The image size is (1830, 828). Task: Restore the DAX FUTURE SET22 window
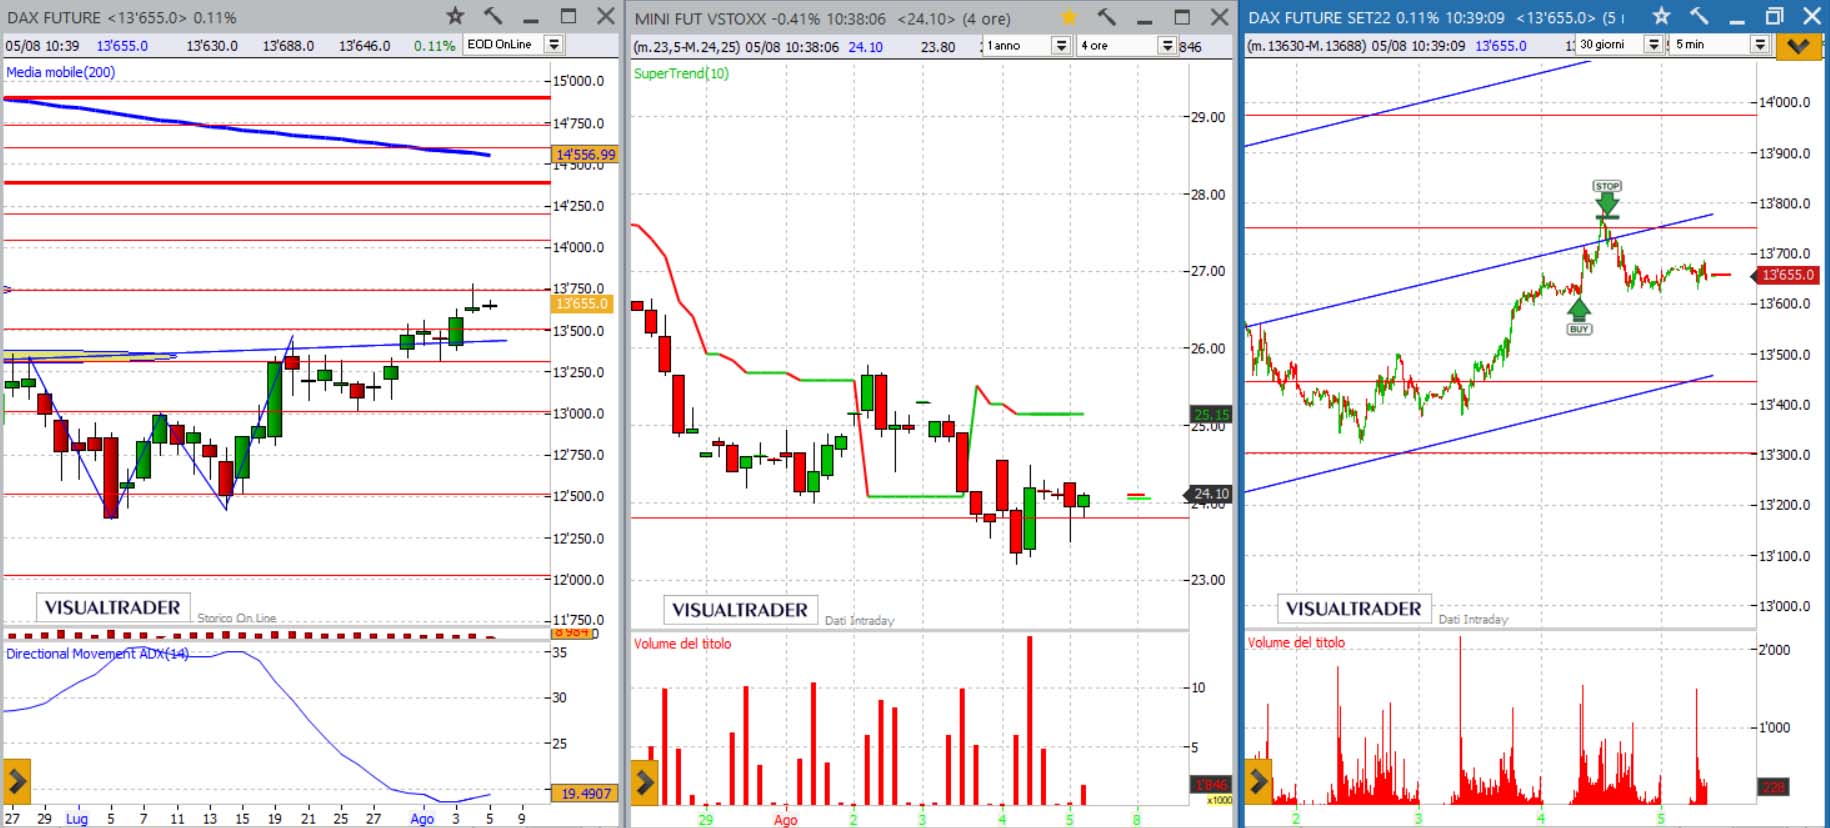click(x=1774, y=16)
